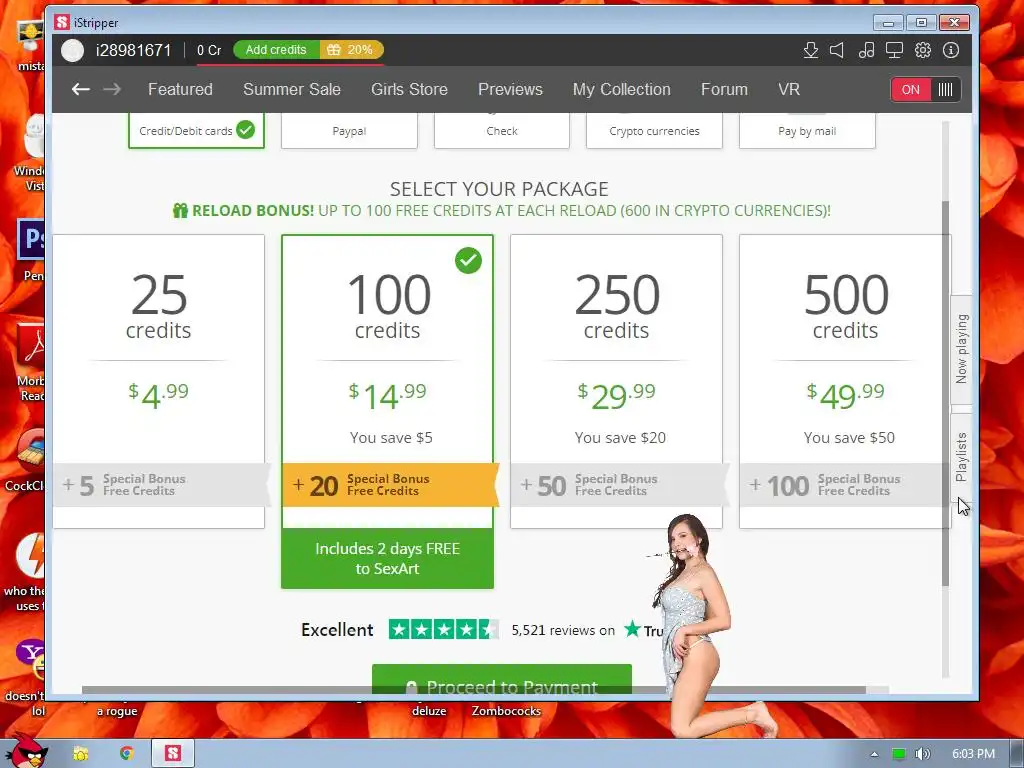The height and width of the screenshot is (768, 1024).
Task: Select the 500 credits package
Action: click(845, 381)
